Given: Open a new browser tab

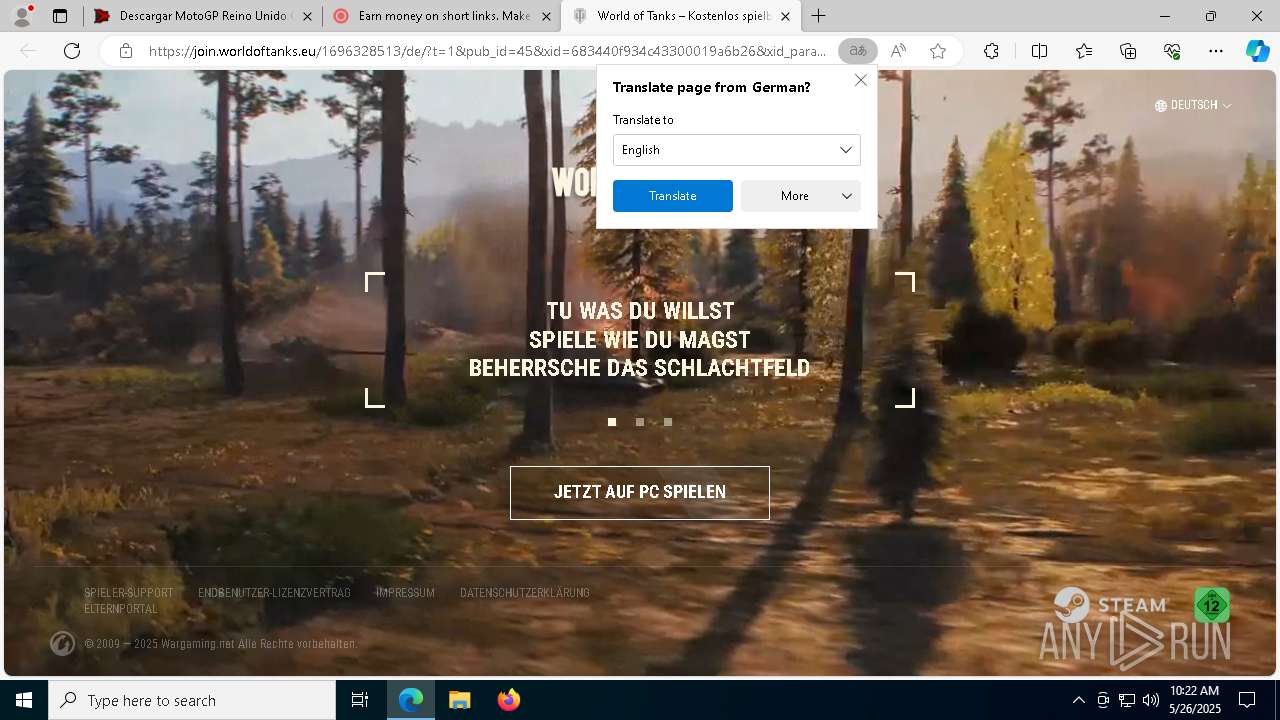Looking at the screenshot, I should (818, 16).
